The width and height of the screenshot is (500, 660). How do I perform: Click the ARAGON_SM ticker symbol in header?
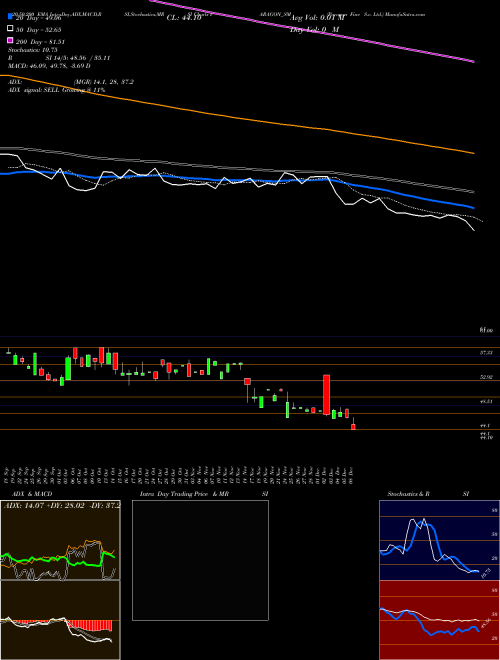[x=275, y=14]
